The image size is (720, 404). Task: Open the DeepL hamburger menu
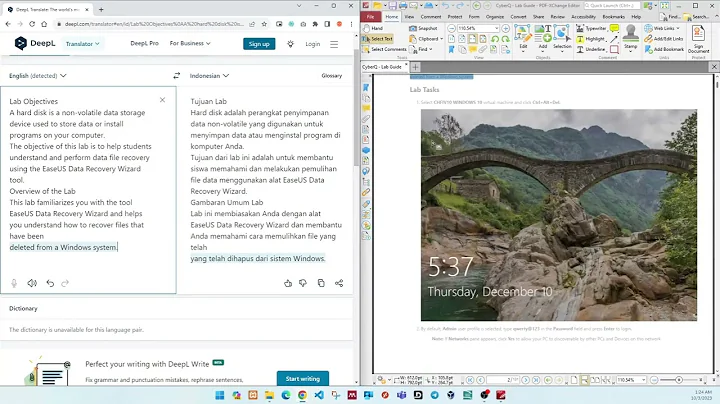click(x=334, y=44)
